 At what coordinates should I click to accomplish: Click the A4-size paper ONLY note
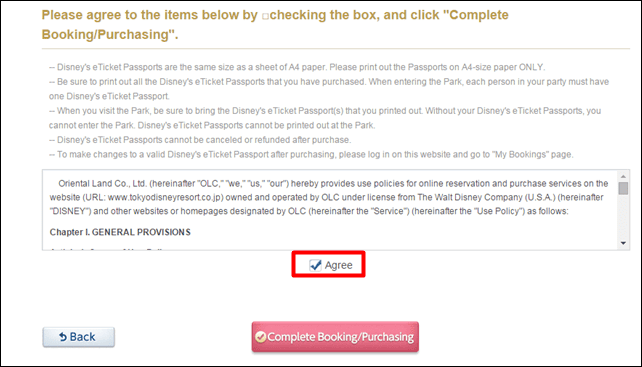tap(297, 67)
